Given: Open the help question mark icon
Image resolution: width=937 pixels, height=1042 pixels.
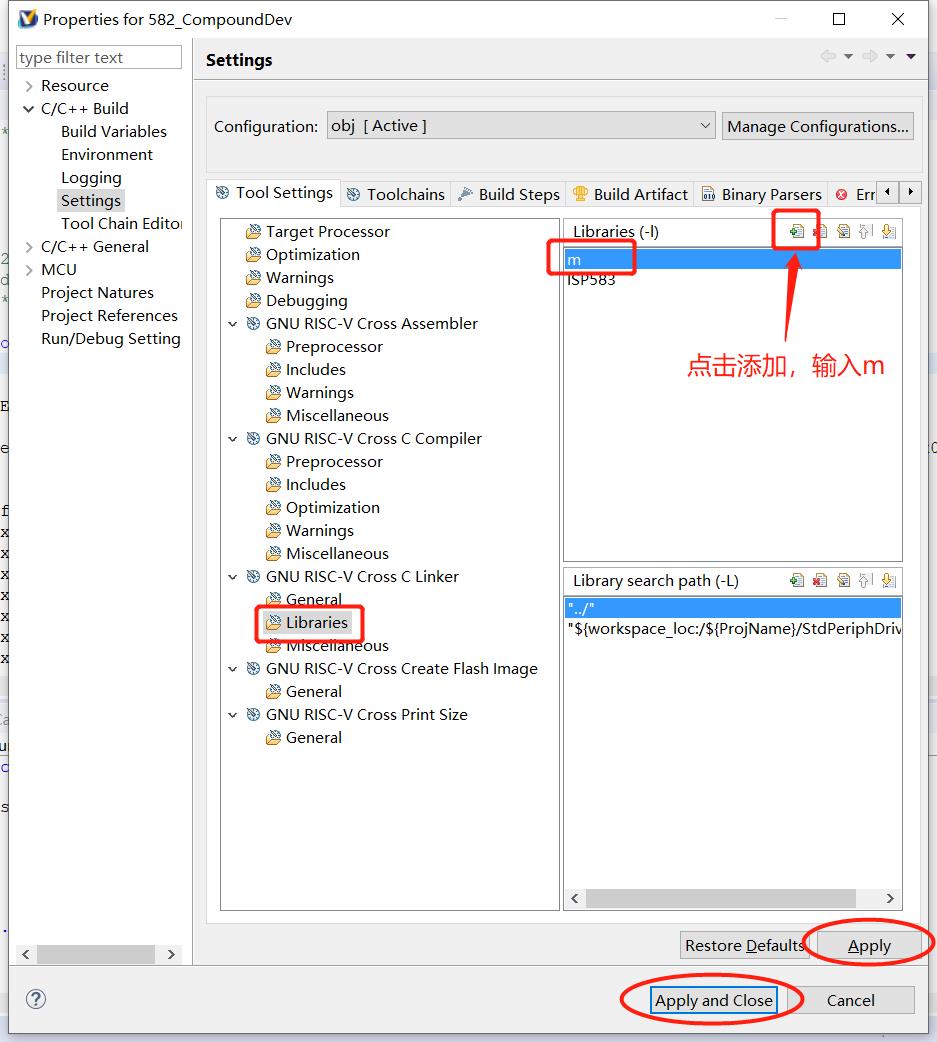Looking at the screenshot, I should [36, 999].
